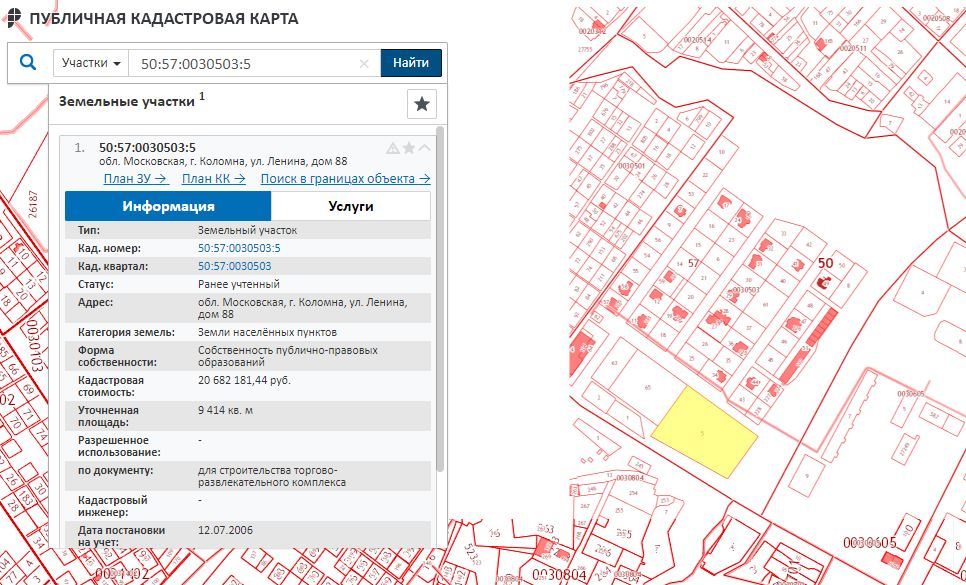Click the warning triangle icon on the result
The height and width of the screenshot is (585, 966).
click(392, 149)
